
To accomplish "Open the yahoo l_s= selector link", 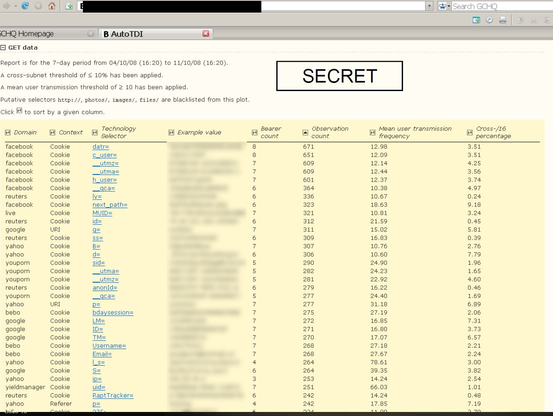I will [99, 362].
